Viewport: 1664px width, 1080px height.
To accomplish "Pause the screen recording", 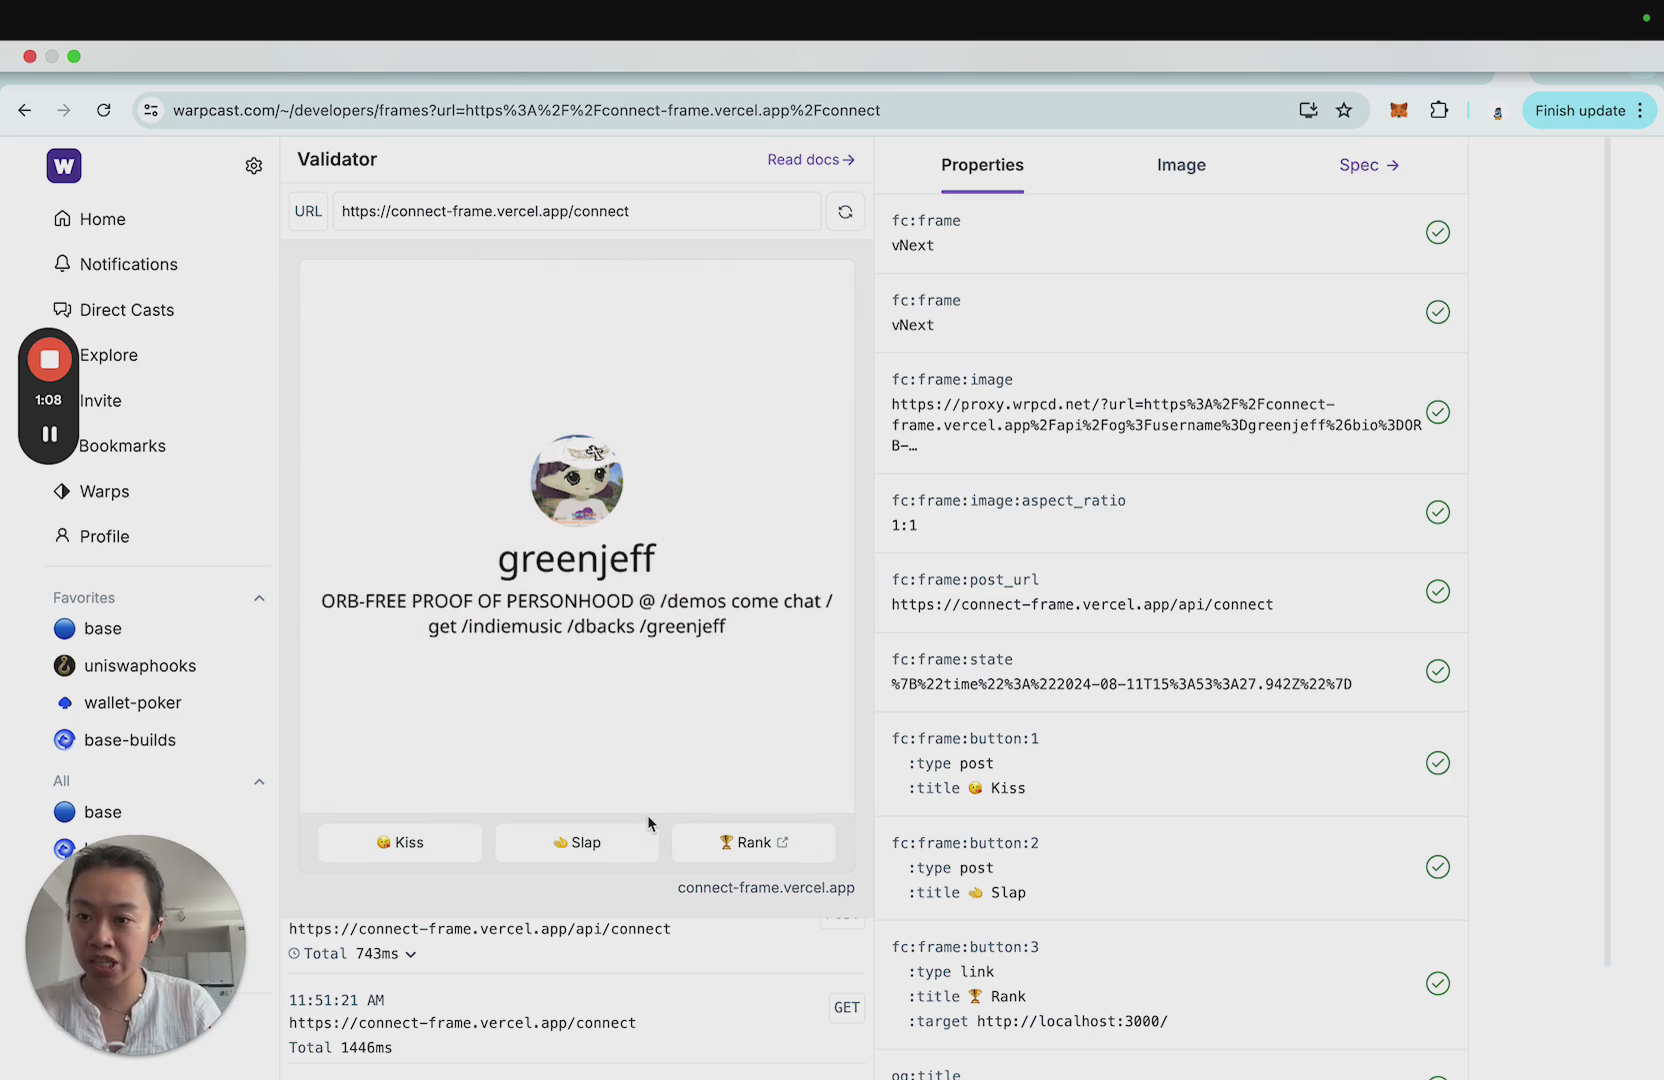I will pos(49,434).
